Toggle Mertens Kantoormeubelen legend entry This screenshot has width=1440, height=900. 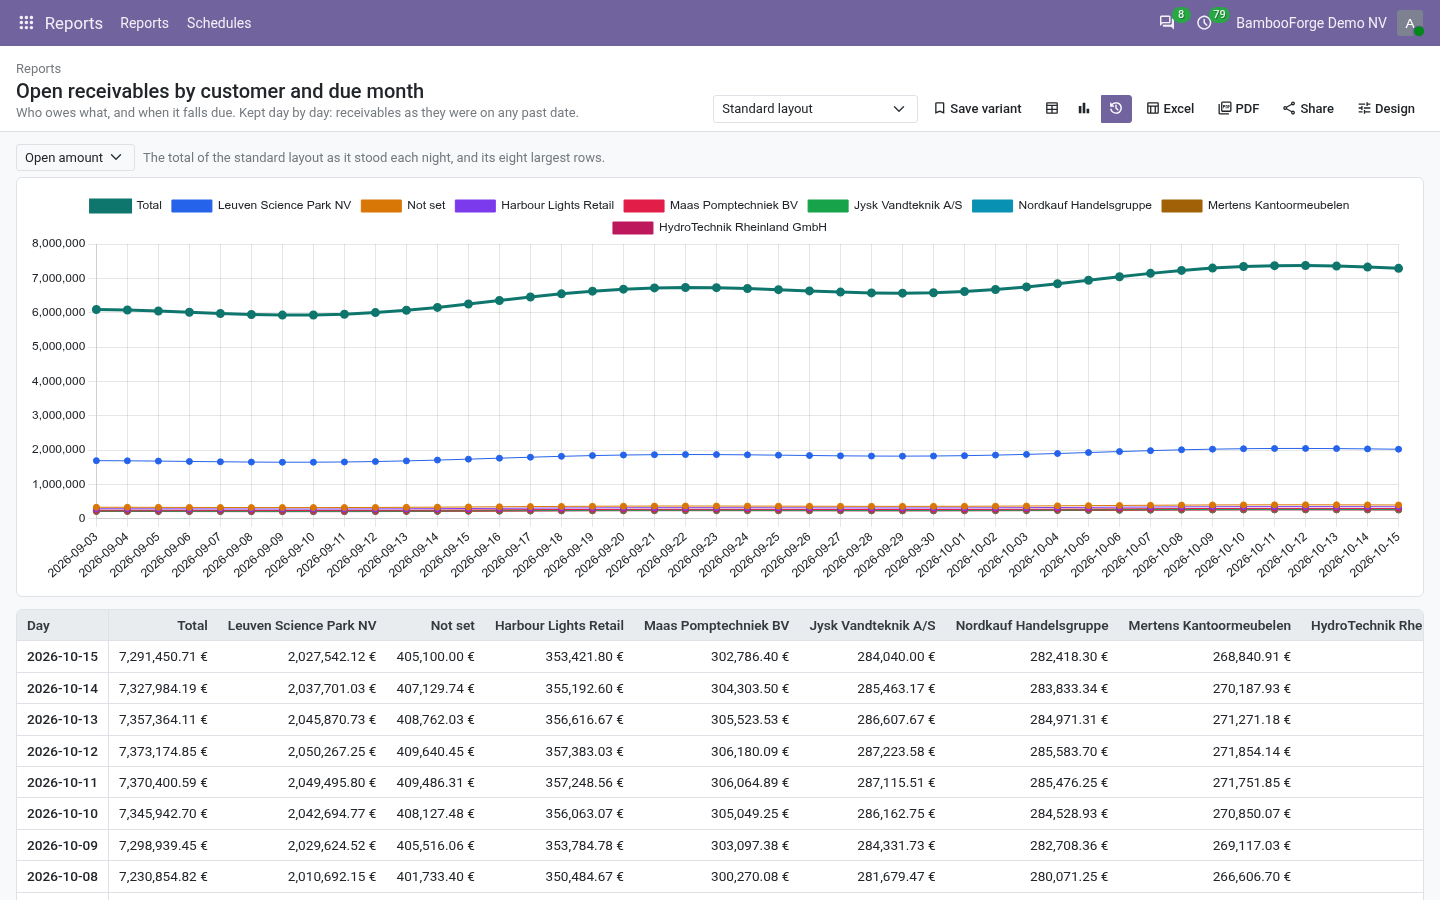coord(1255,205)
